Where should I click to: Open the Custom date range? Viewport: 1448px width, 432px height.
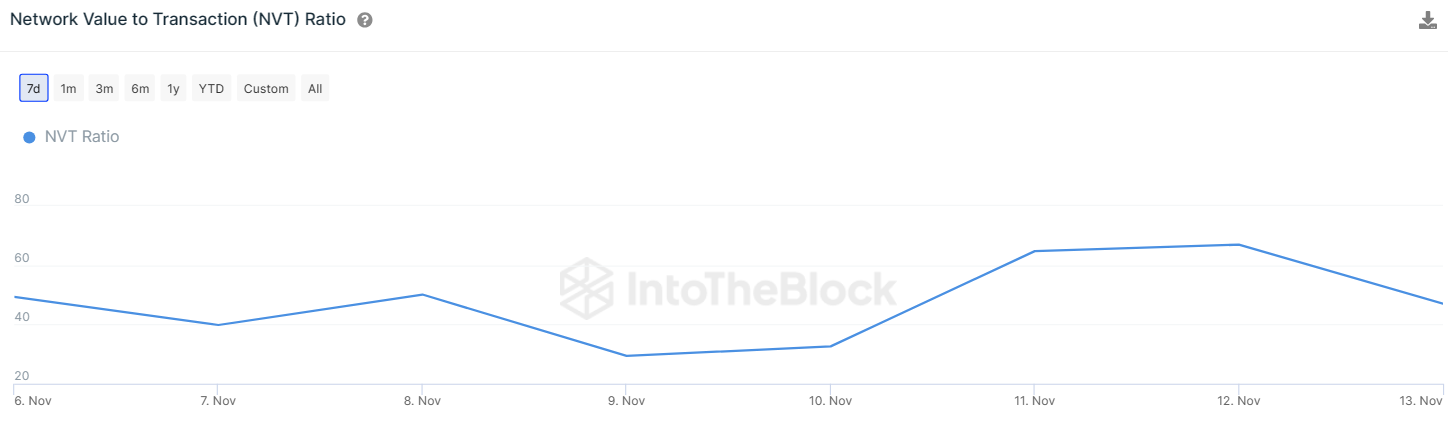[266, 88]
